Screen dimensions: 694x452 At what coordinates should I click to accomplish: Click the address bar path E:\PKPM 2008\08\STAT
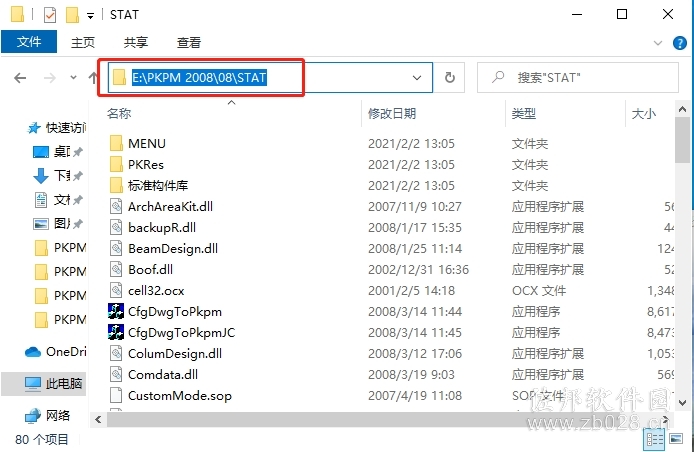199,77
